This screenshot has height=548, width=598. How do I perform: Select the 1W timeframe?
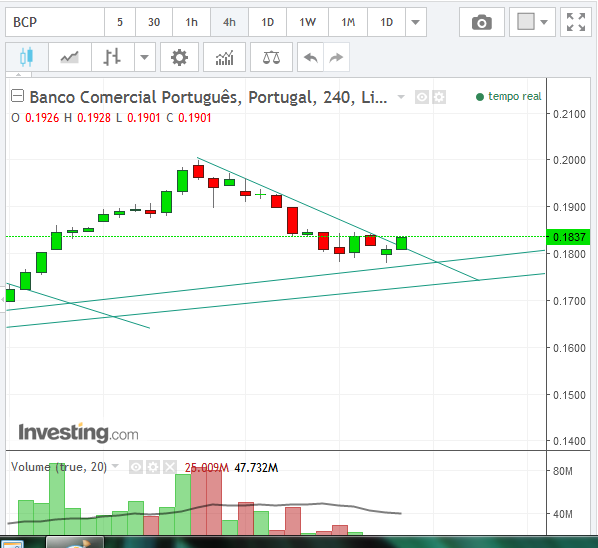307,22
